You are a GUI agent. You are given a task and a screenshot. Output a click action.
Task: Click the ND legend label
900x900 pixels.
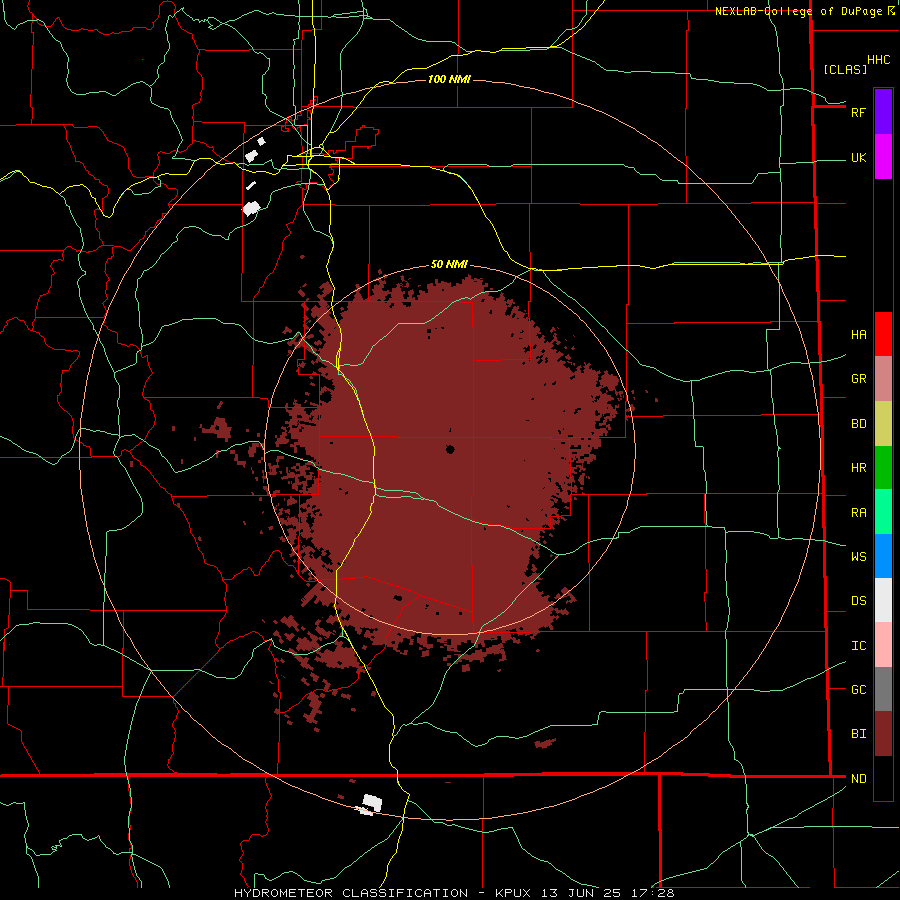(858, 778)
